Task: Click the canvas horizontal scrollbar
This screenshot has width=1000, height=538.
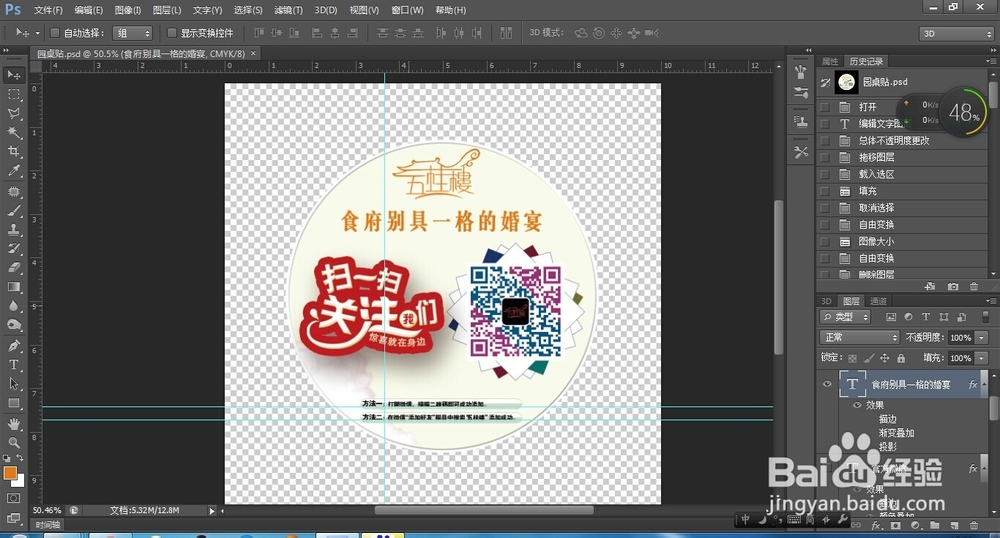Action: click(x=484, y=510)
